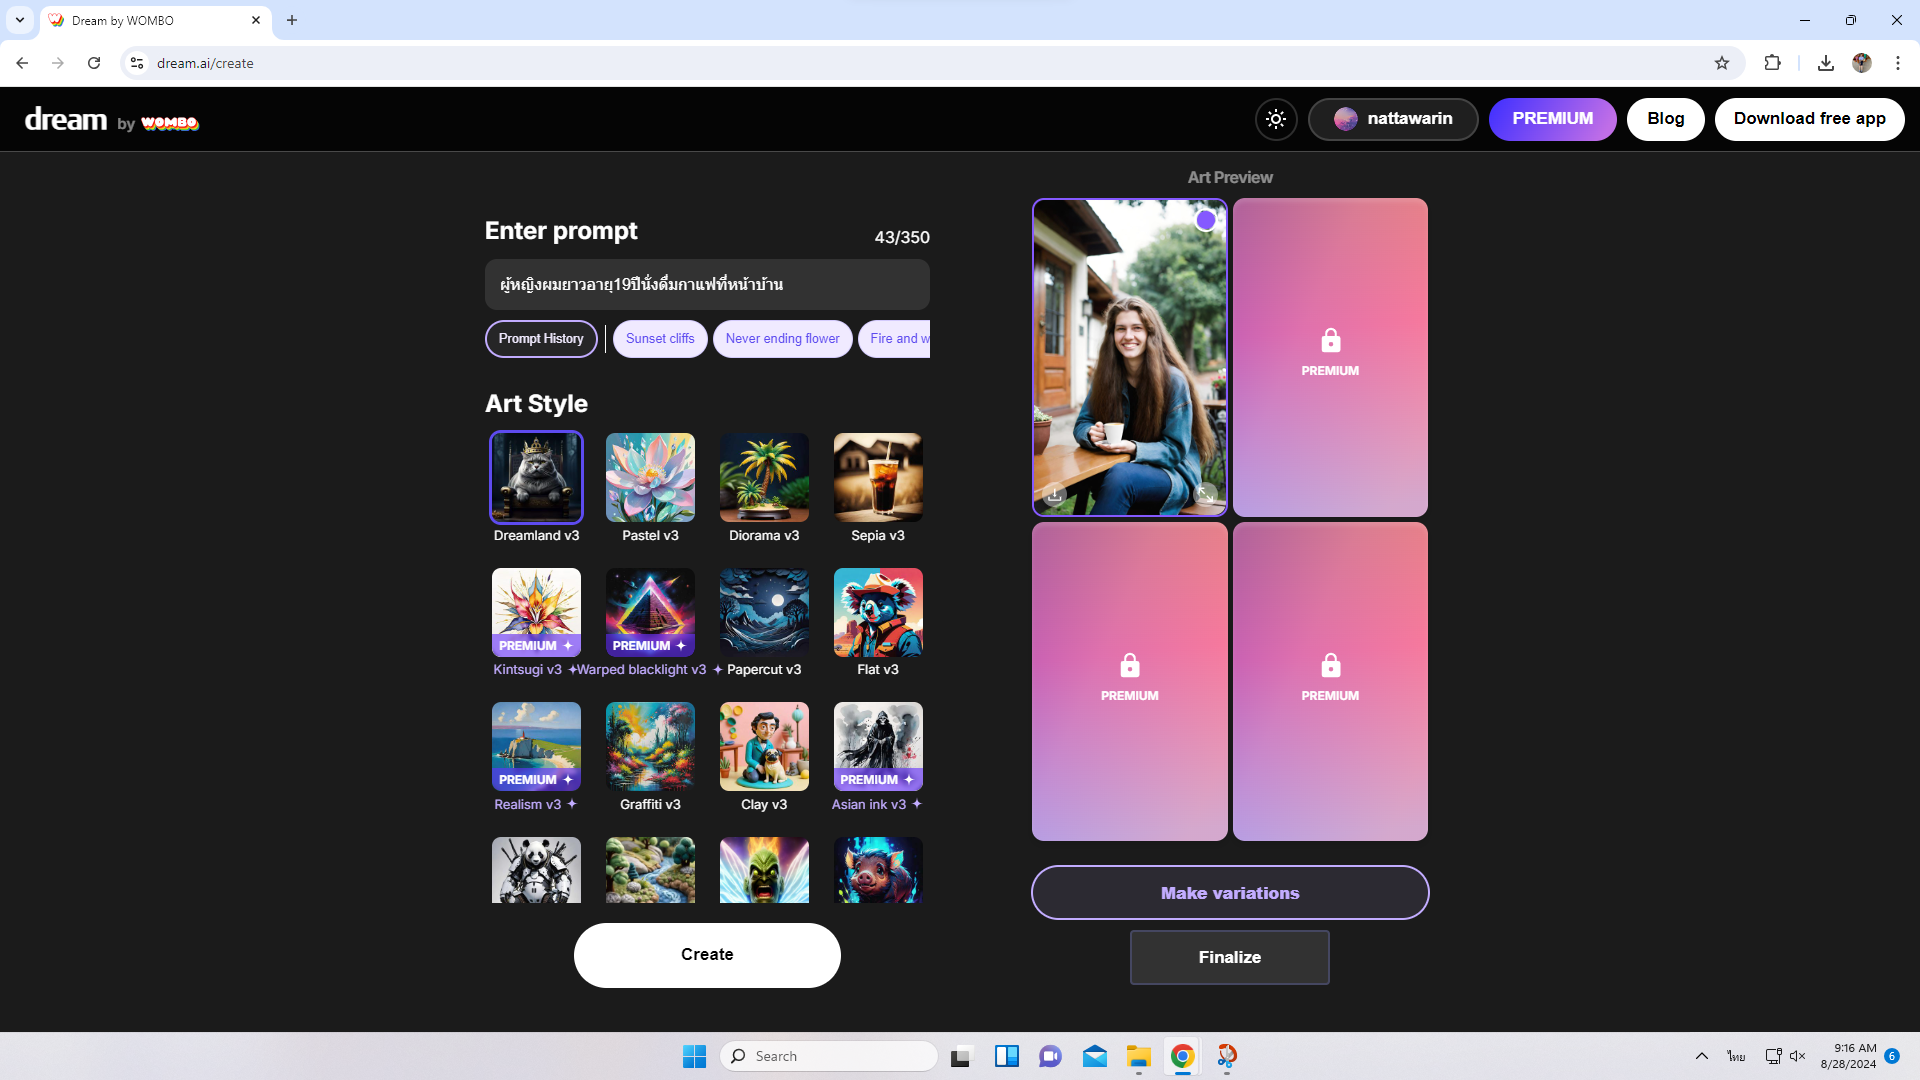Choose the Diorama v3 style thumbnail
The height and width of the screenshot is (1080, 1920).
pyautogui.click(x=764, y=478)
